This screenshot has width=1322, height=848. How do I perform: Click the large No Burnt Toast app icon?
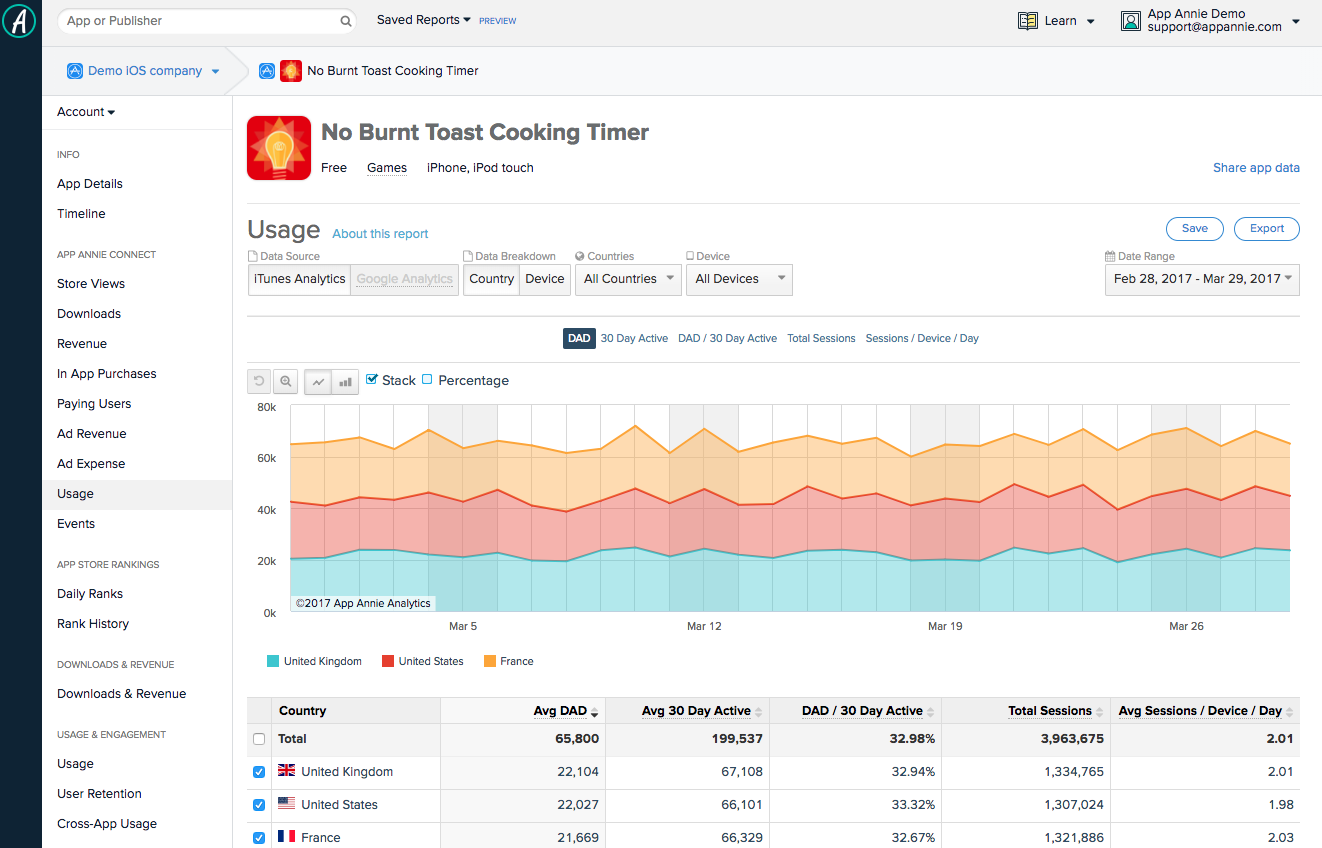[x=279, y=148]
